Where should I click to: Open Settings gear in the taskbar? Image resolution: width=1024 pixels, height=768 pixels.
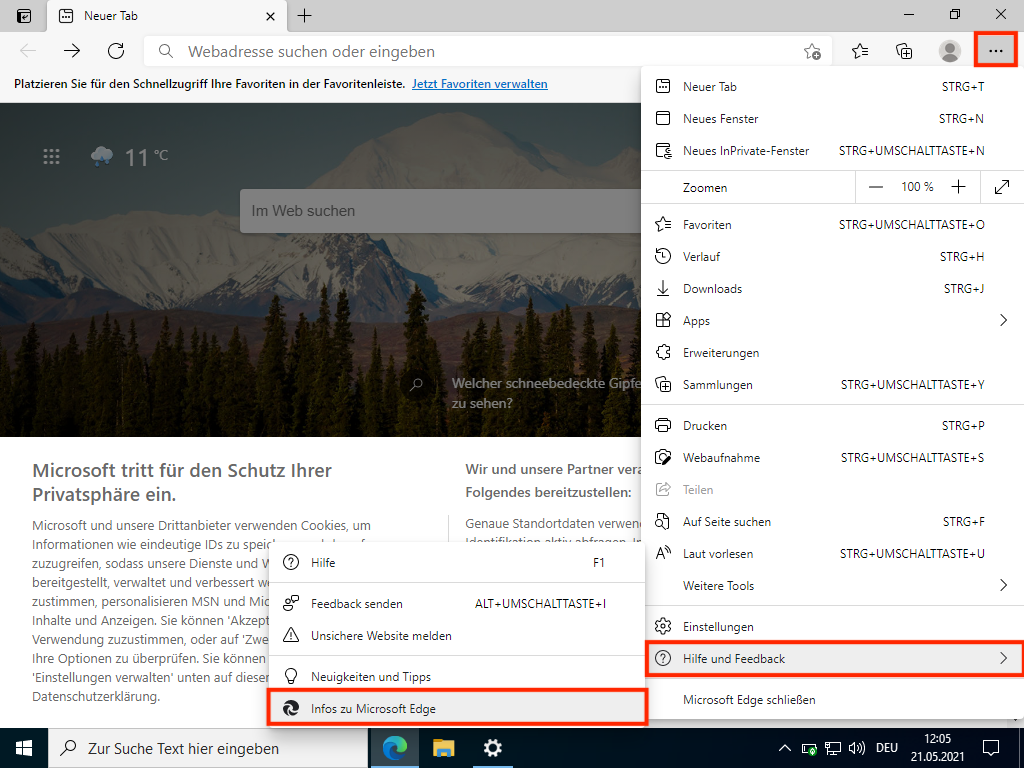(493, 748)
